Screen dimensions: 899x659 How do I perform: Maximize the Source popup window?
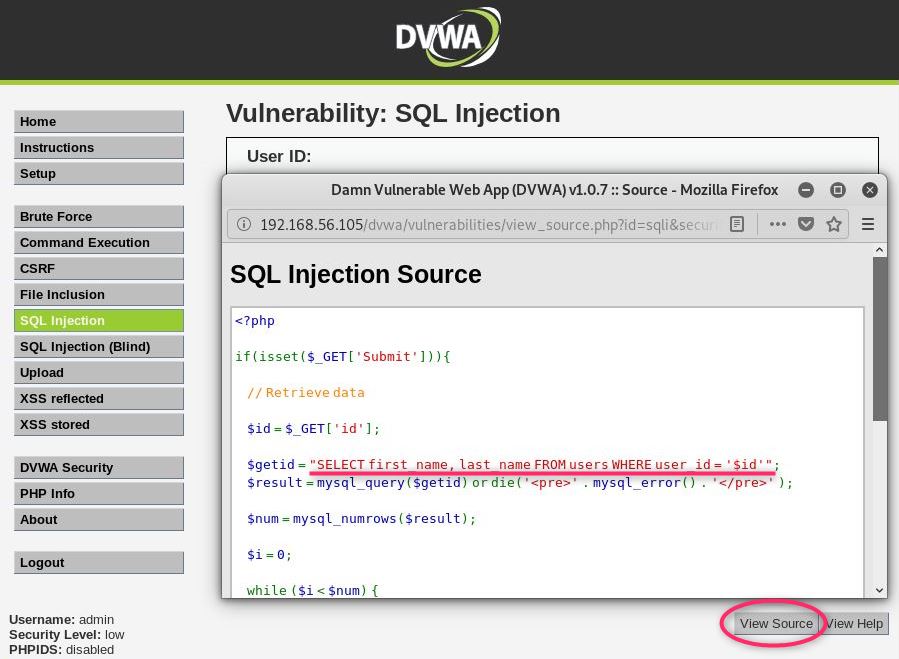[x=838, y=190]
